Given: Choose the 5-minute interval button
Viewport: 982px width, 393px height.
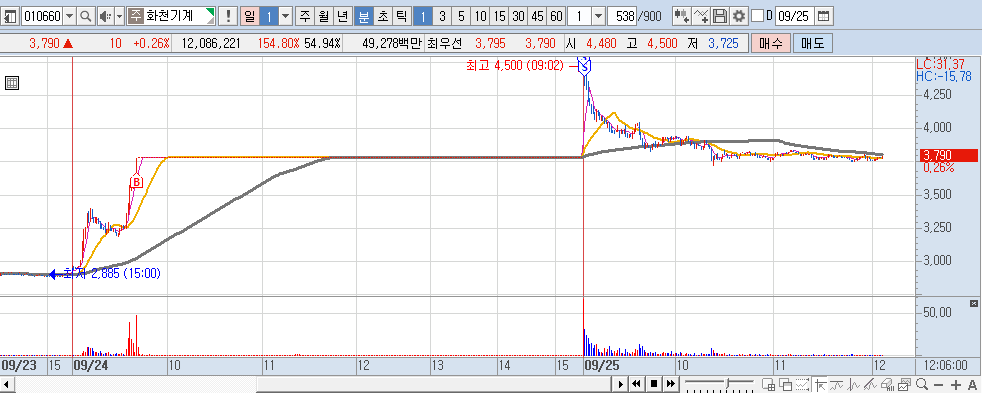Looking at the screenshot, I should click(x=462, y=16).
